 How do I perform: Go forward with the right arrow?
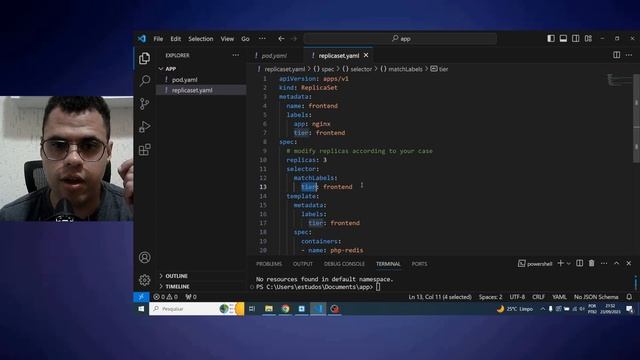coord(294,38)
